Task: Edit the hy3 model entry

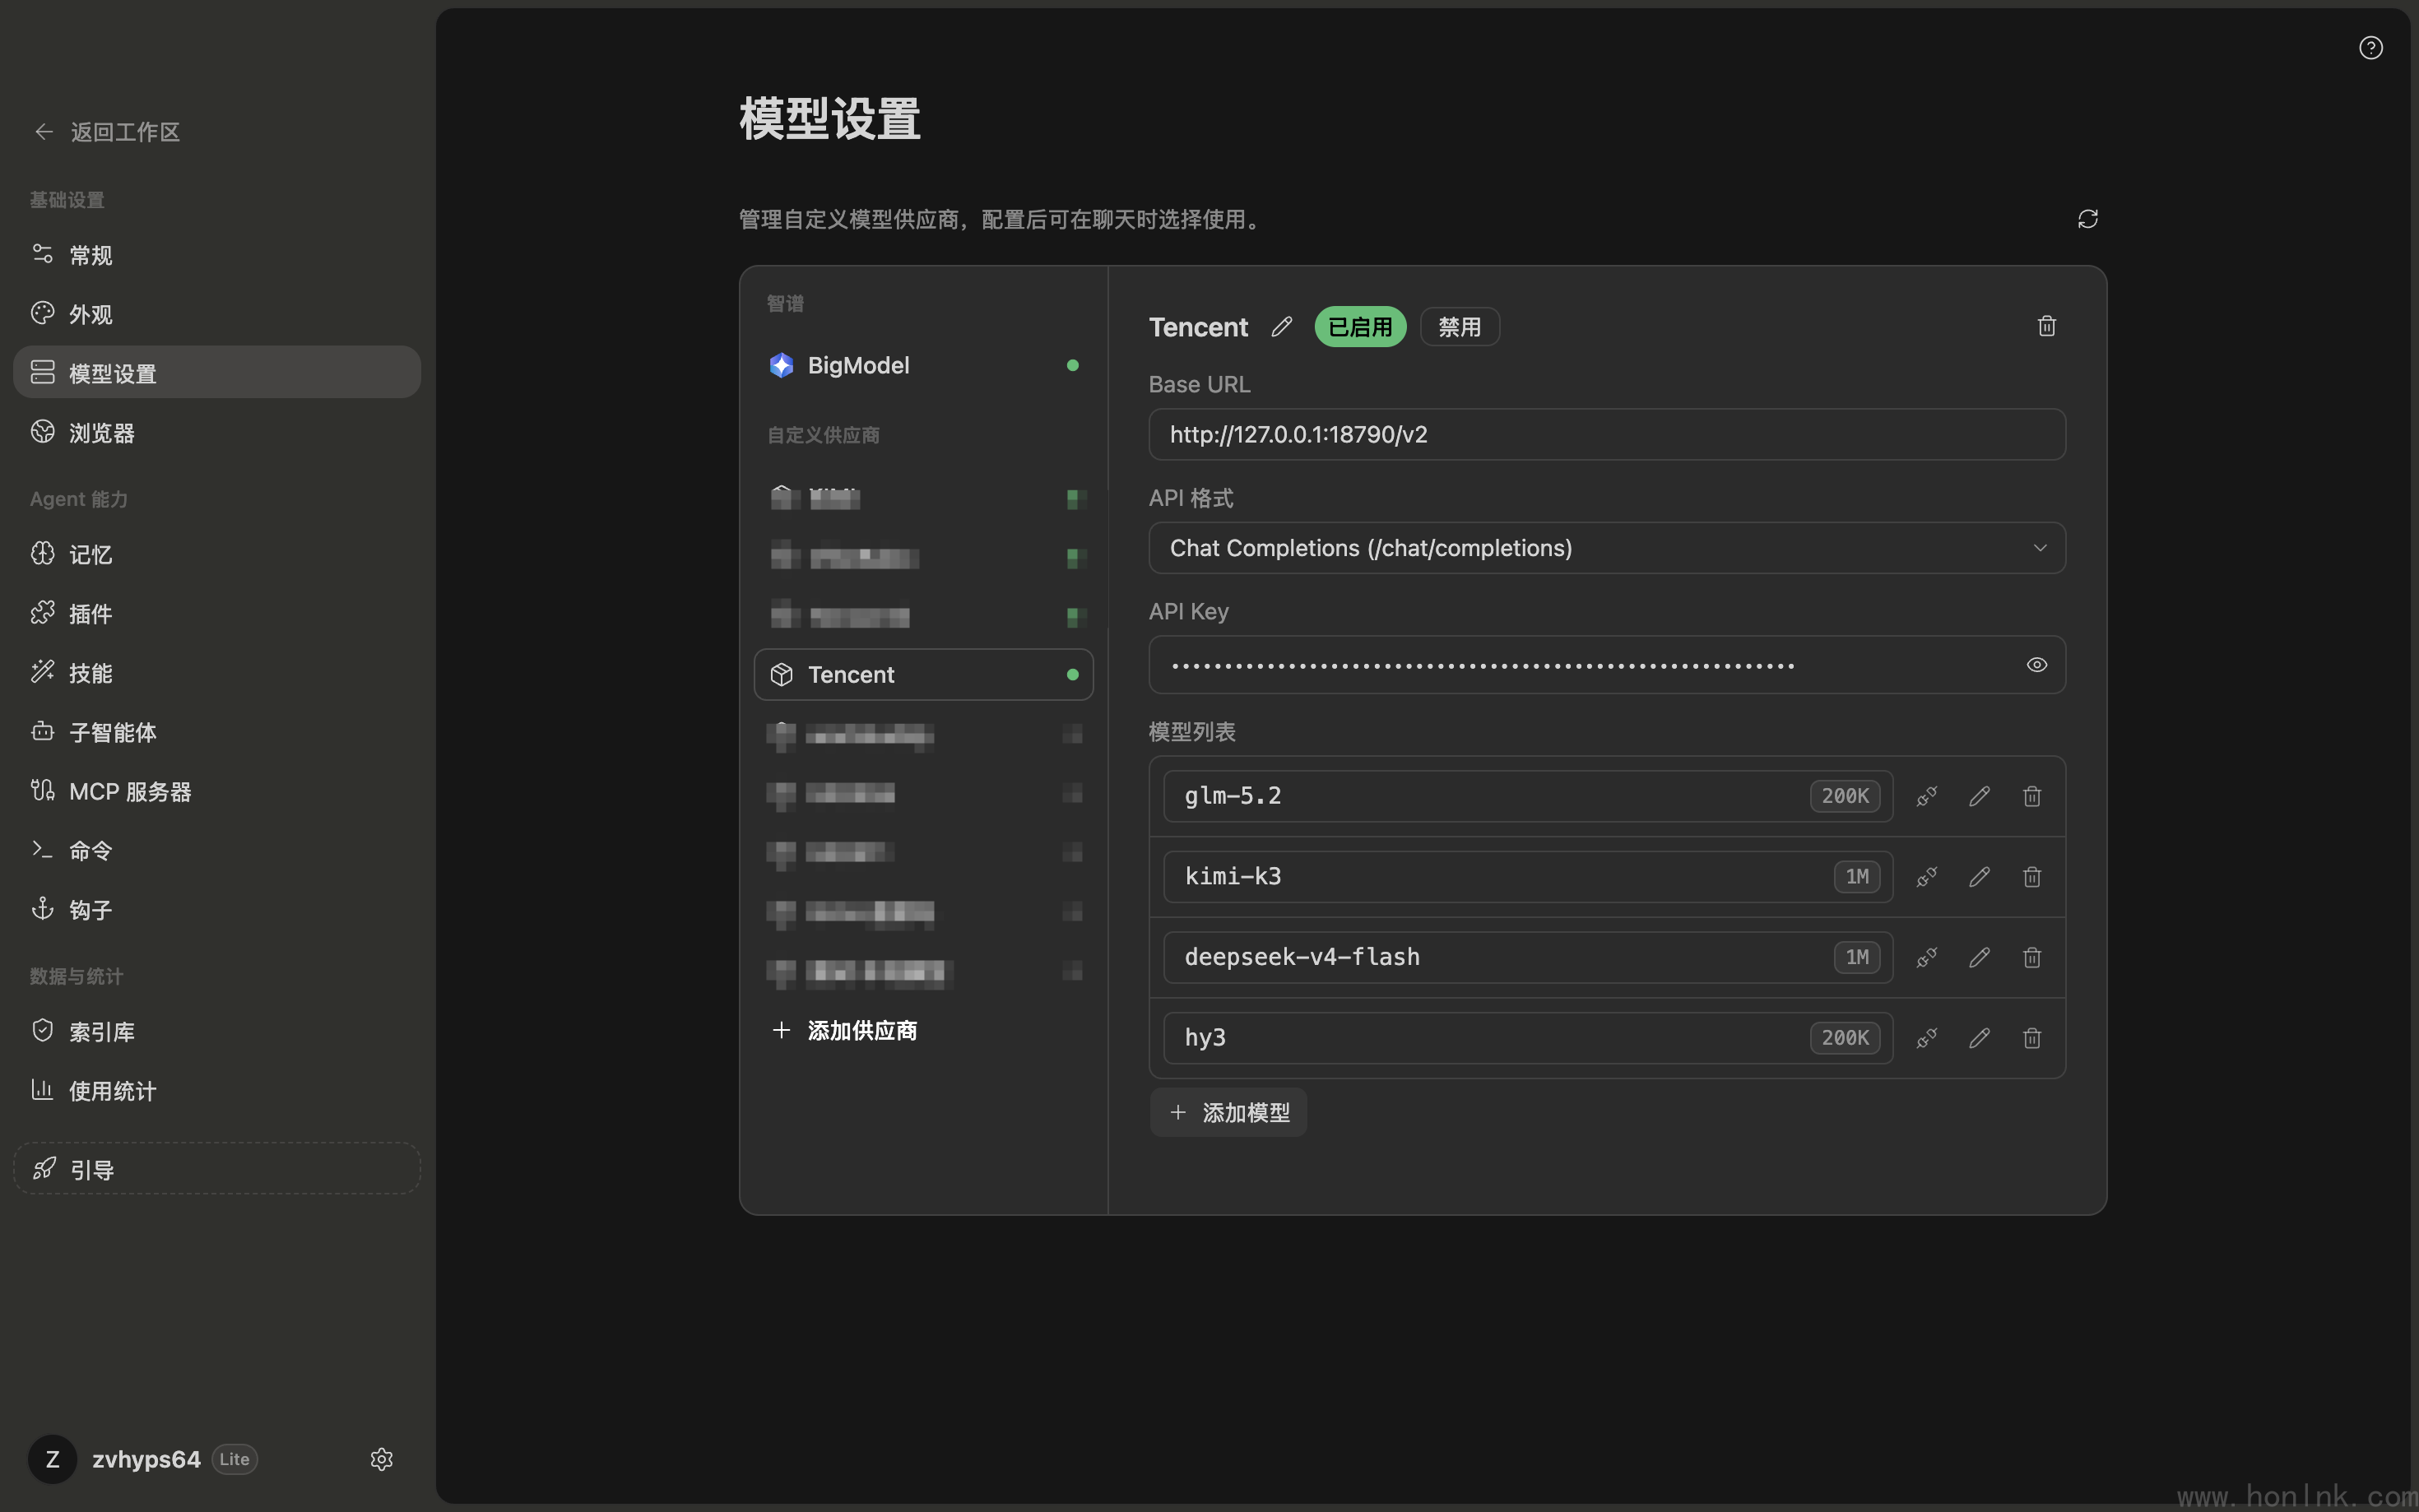Action: [x=1979, y=1038]
